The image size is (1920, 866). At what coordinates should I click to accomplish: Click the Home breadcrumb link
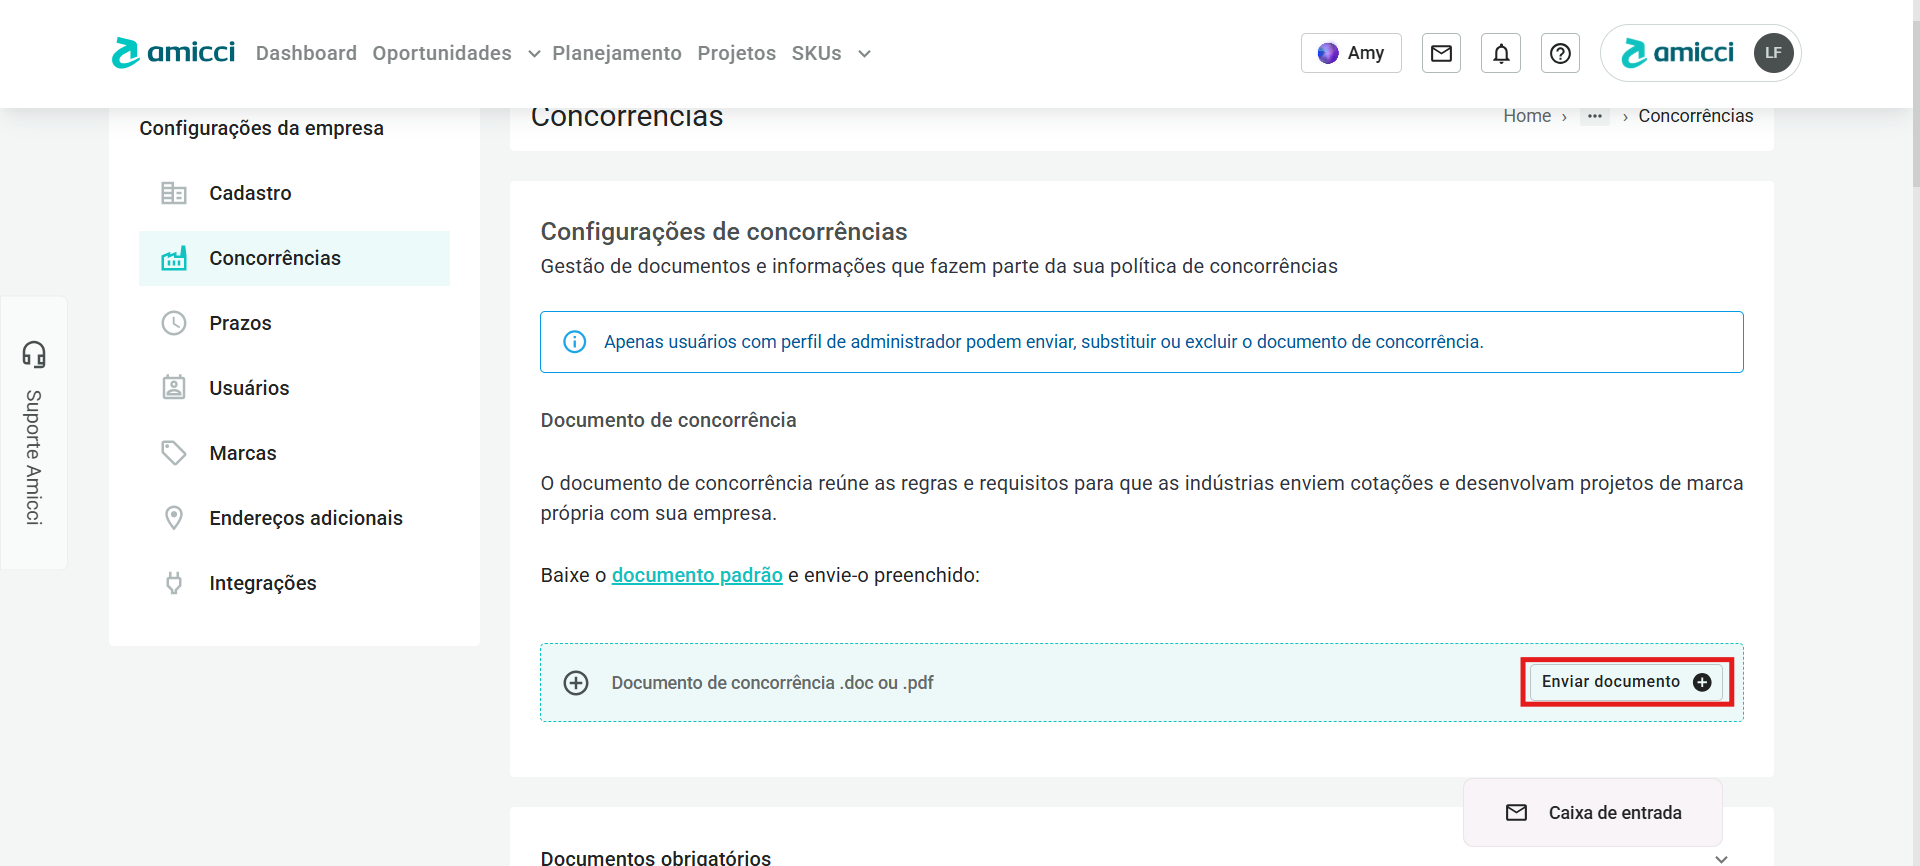[1527, 116]
